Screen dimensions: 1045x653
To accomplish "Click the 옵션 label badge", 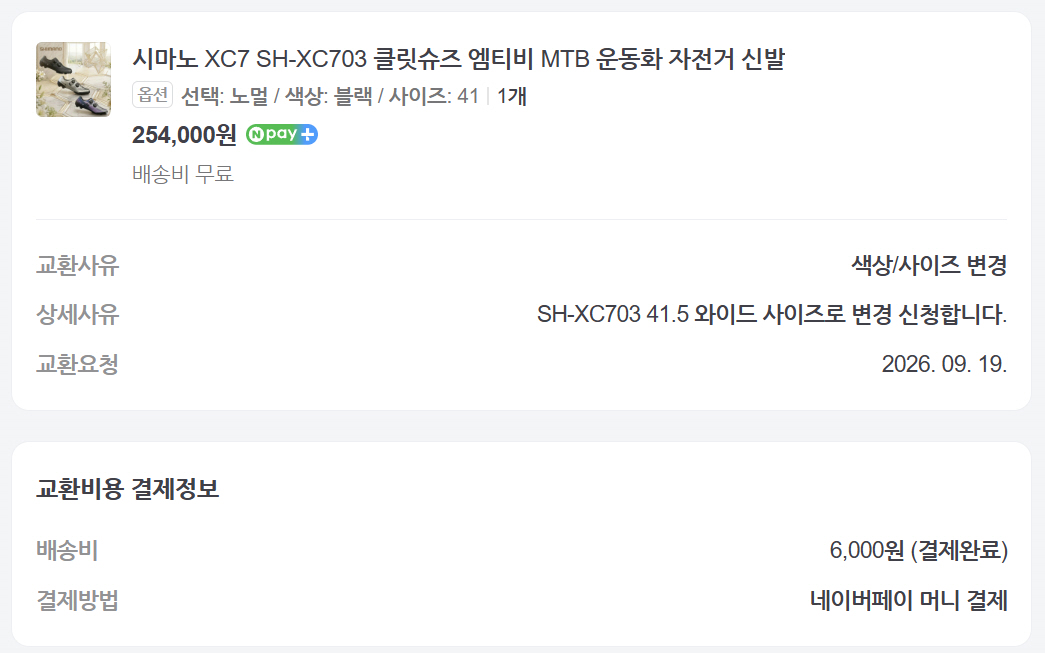I will [153, 95].
